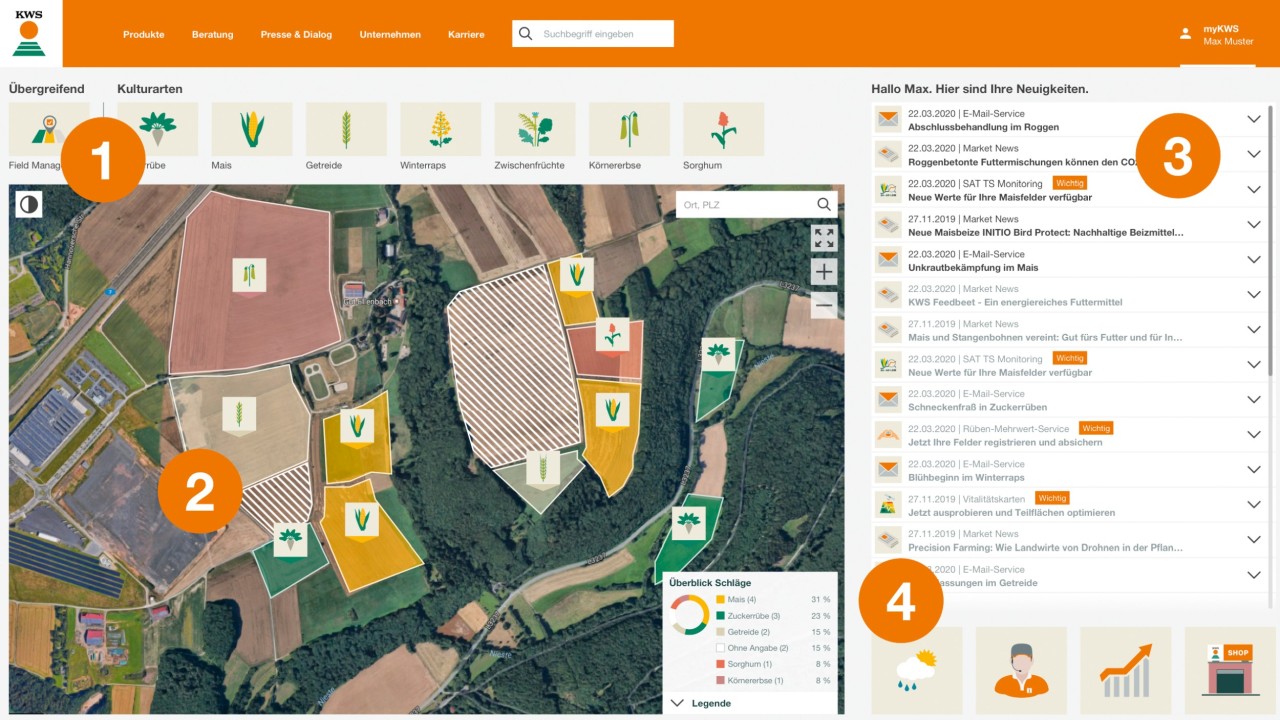Screen dimensions: 1280x720
Task: Open the Produkte menu
Action: pos(143,34)
